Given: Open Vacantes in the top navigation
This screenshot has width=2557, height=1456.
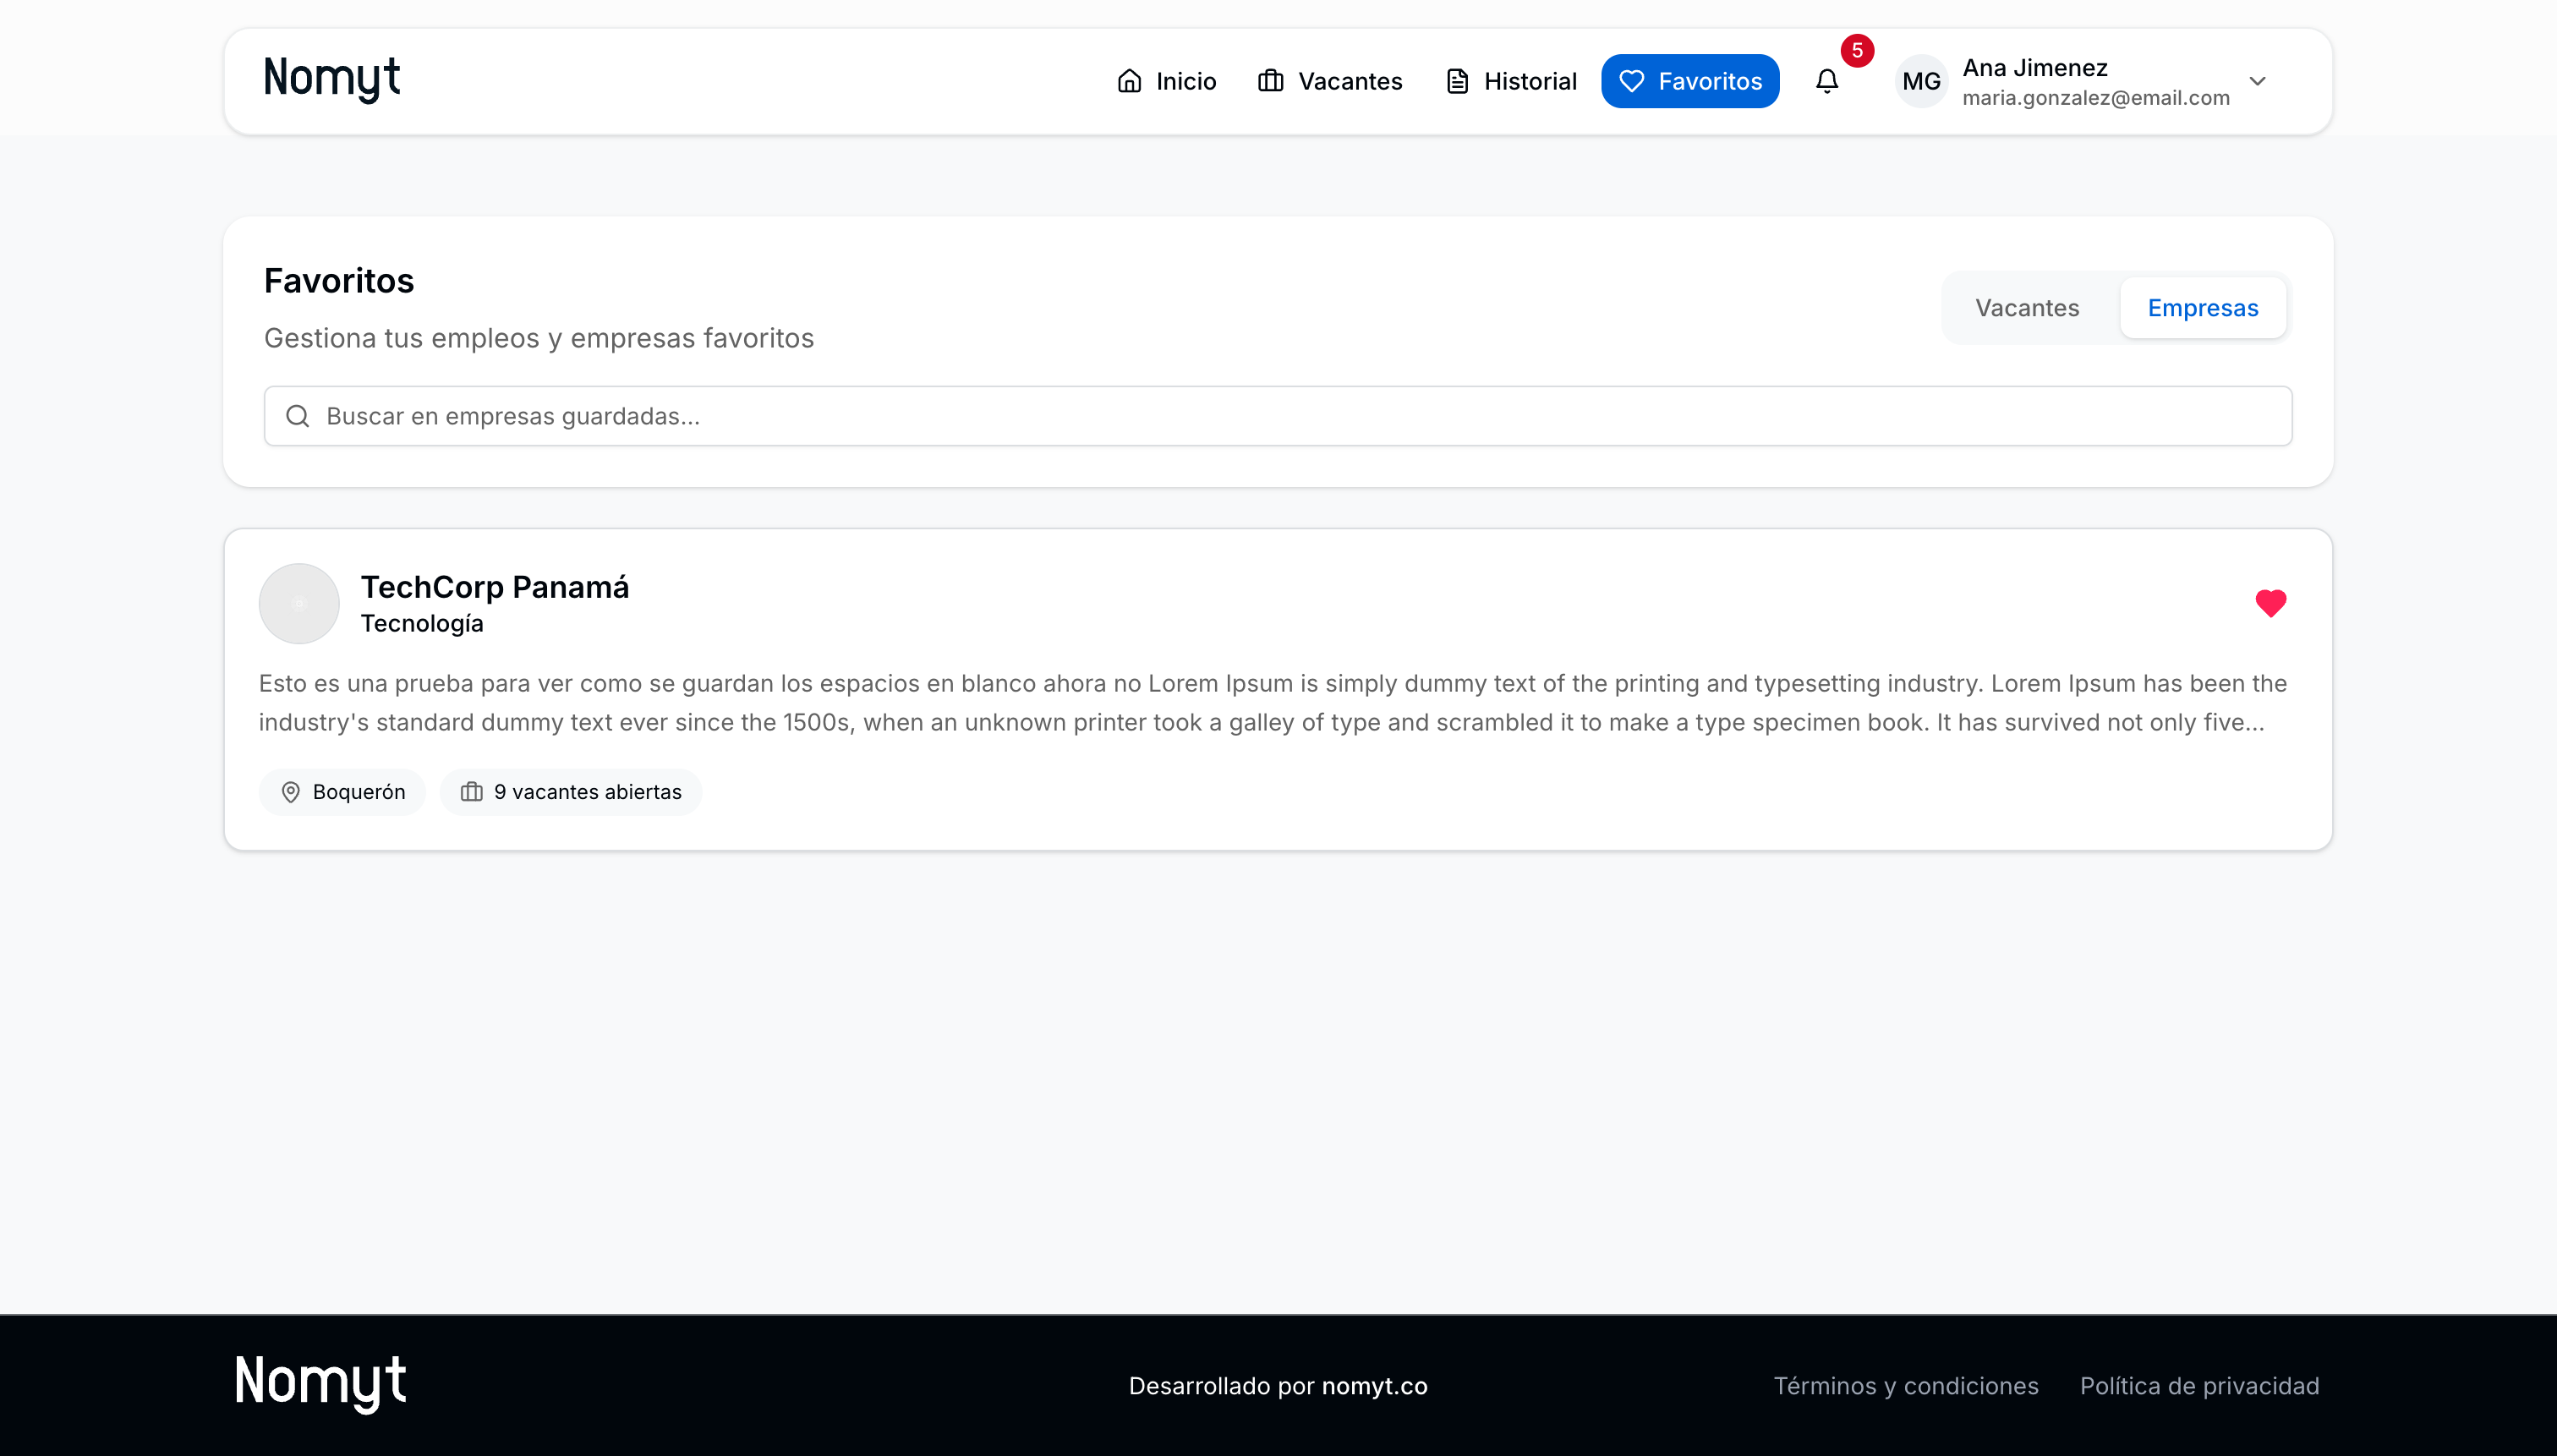Looking at the screenshot, I should tap(1330, 81).
